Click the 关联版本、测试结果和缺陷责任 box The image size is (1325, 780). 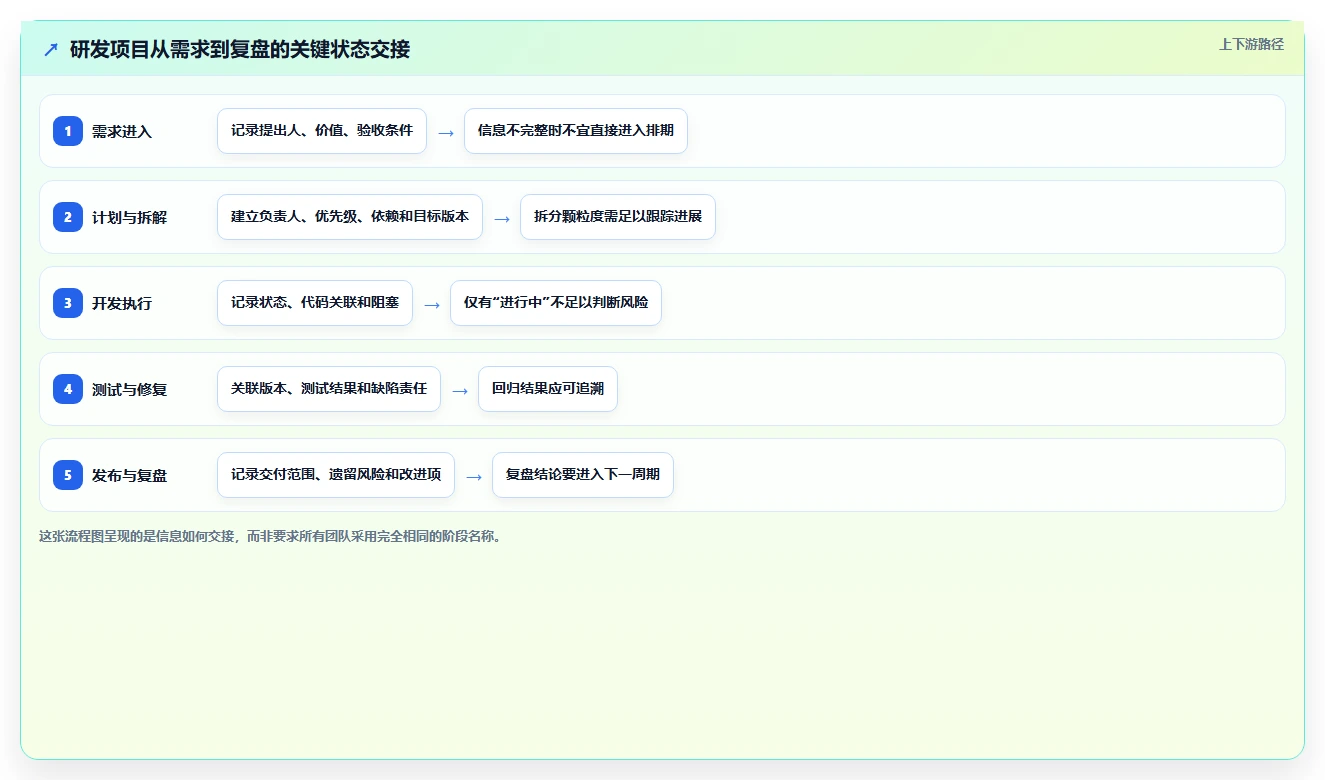coord(329,389)
